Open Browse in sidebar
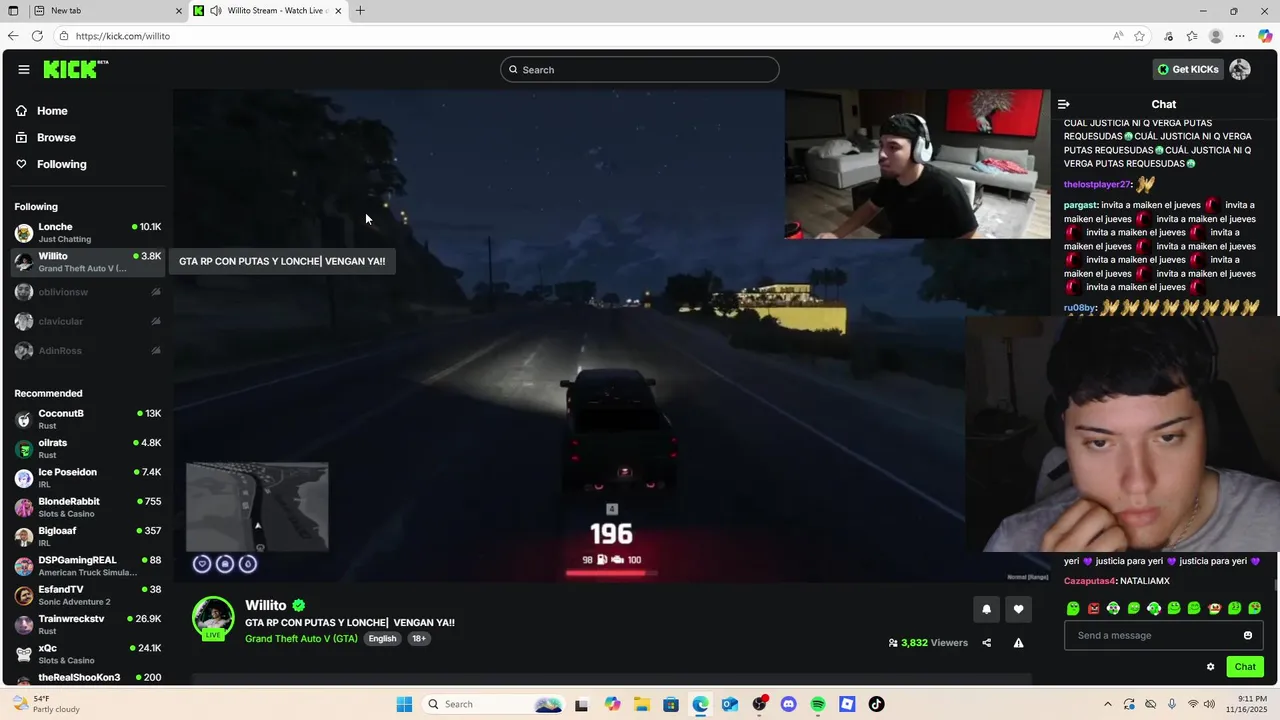 coord(56,138)
